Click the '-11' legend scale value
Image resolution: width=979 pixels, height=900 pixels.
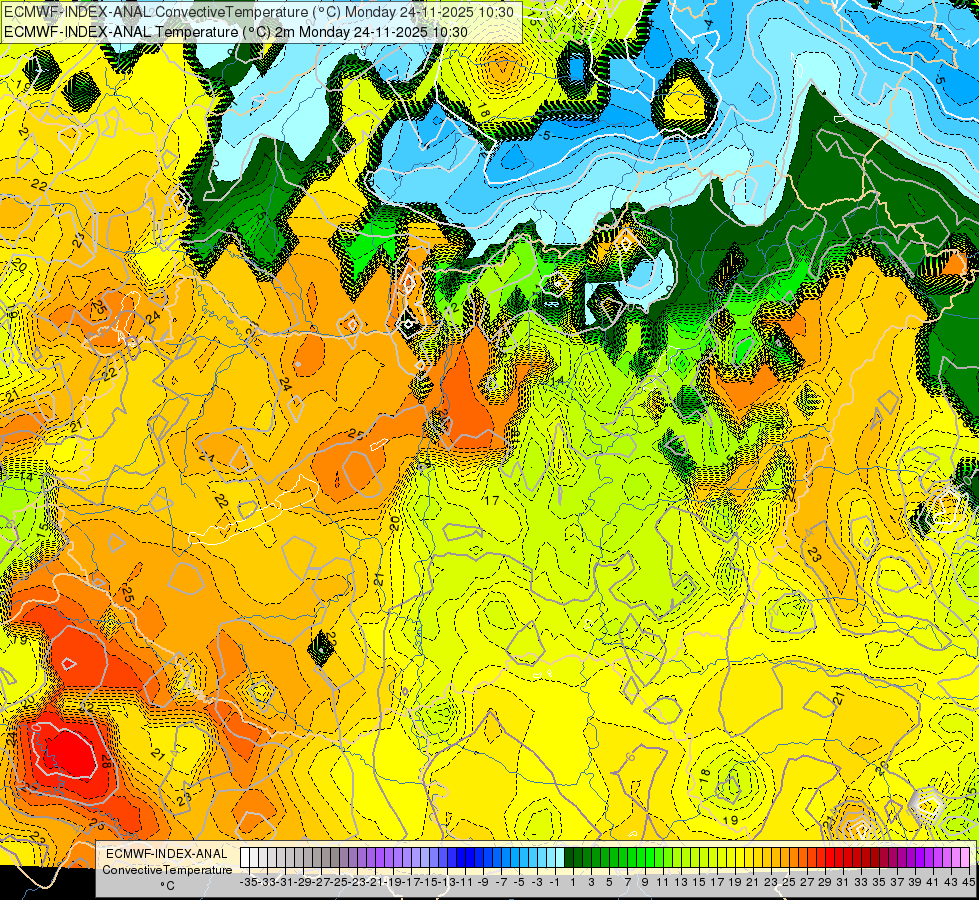pos(465,883)
